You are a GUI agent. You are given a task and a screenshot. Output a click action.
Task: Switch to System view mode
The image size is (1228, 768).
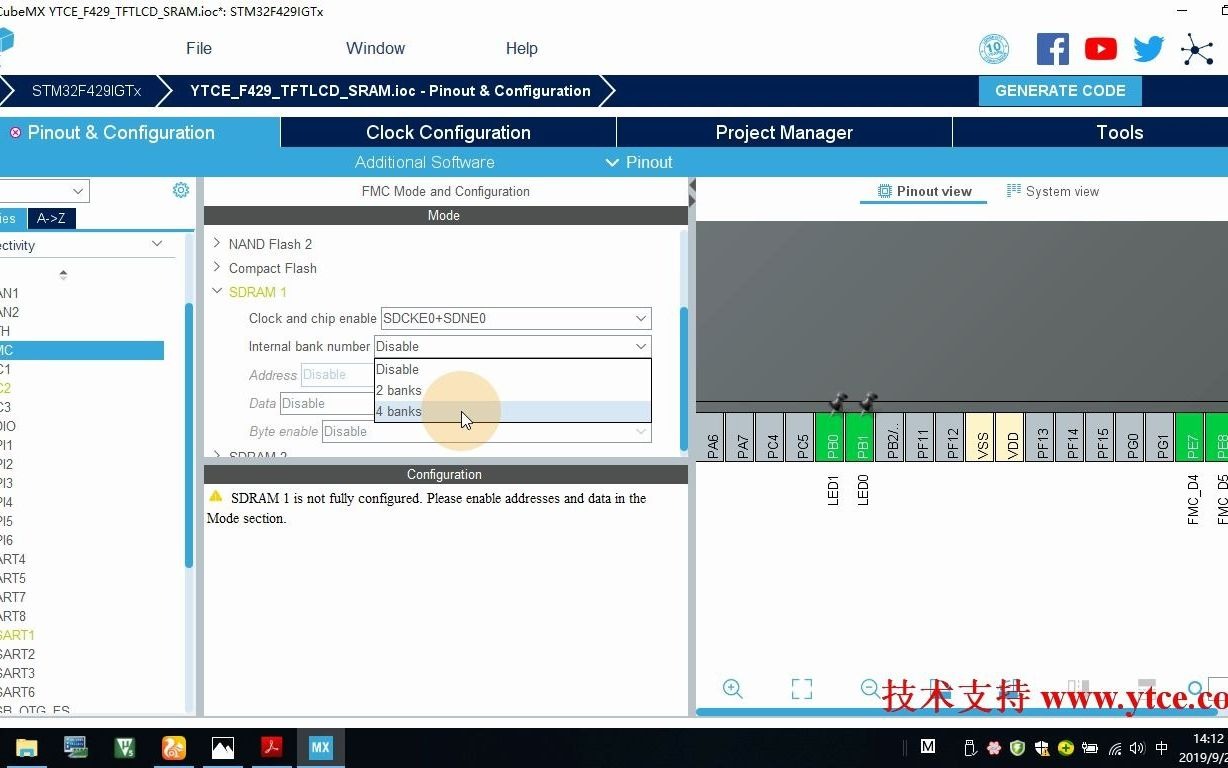1053,190
